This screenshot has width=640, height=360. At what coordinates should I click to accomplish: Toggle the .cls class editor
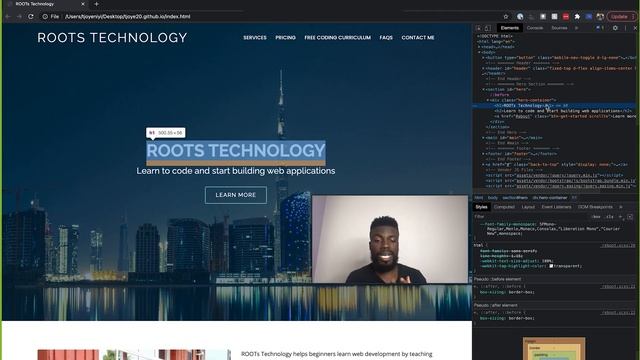609,217
